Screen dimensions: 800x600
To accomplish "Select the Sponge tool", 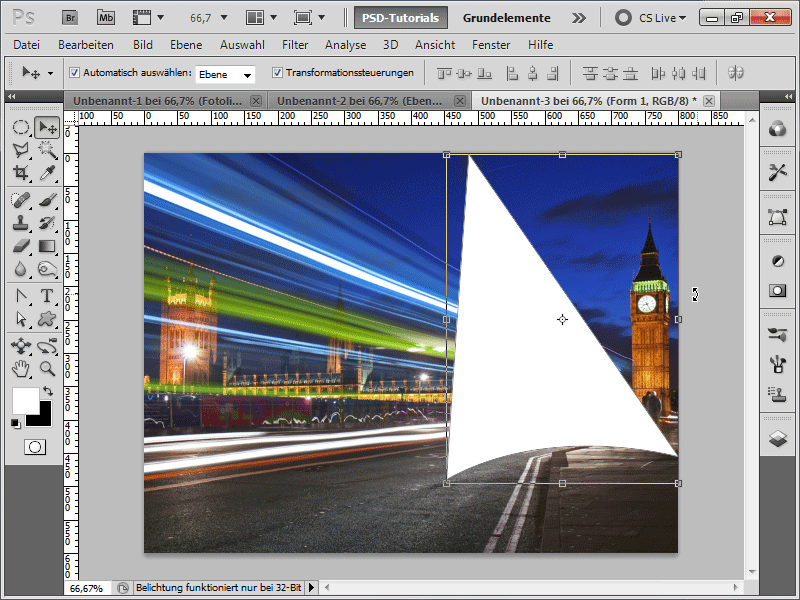I will click(x=47, y=268).
